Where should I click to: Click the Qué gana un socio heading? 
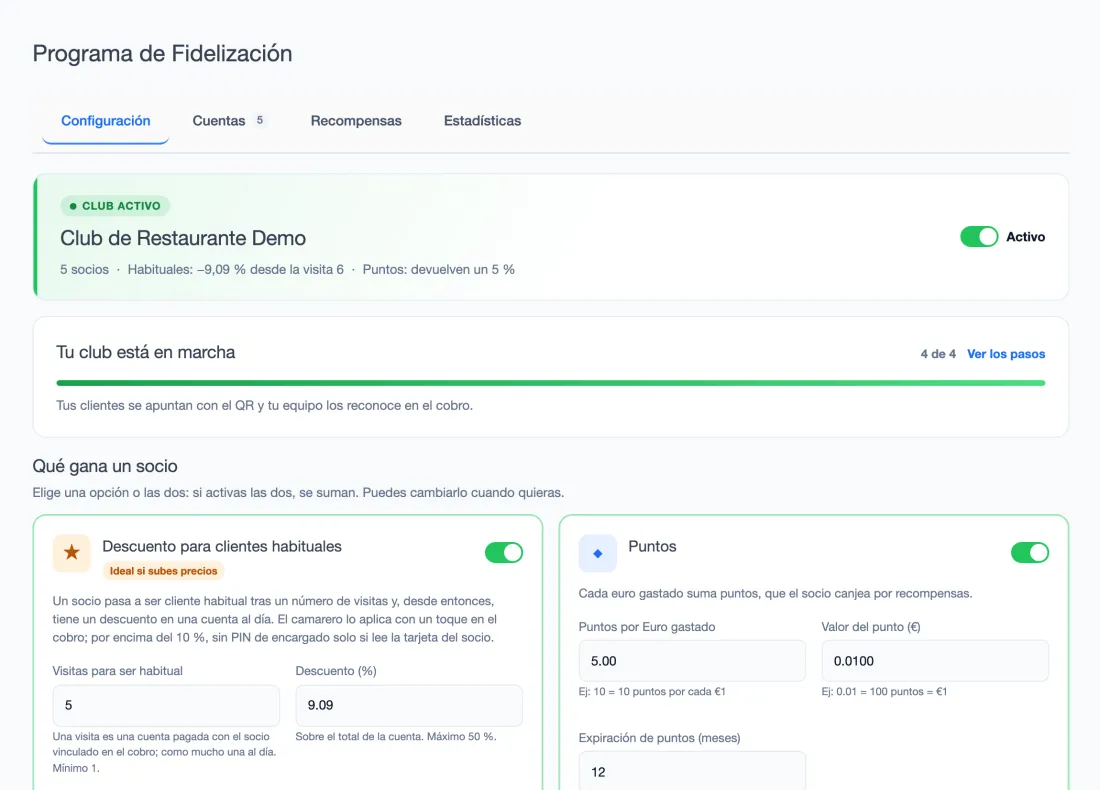(105, 466)
